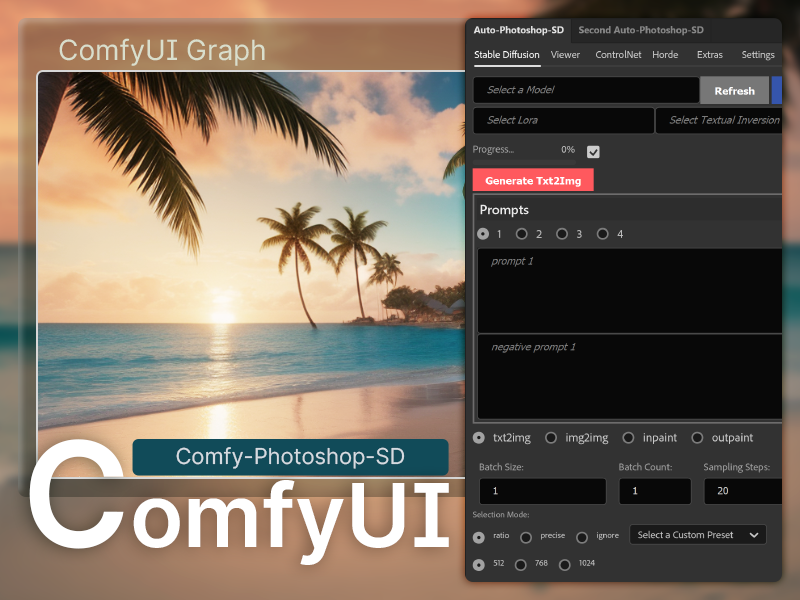Enable outpaint mode
This screenshot has height=600, width=800.
(x=698, y=437)
